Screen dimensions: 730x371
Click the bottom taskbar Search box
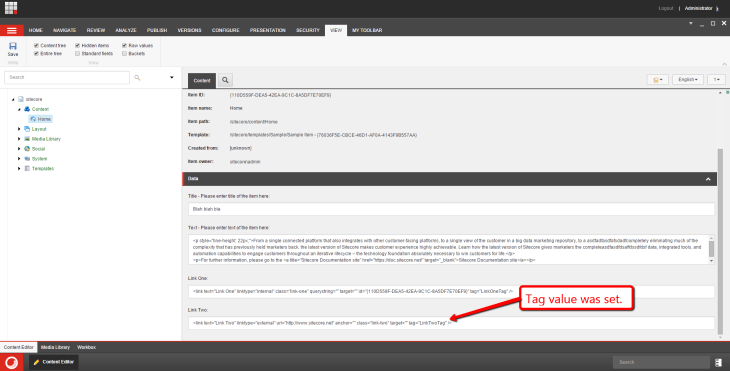coord(661,362)
